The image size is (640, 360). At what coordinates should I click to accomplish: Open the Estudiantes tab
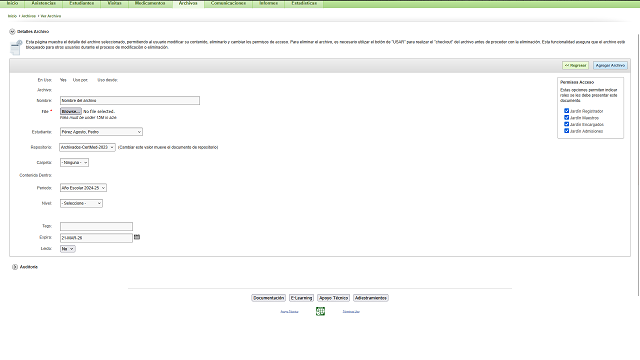[82, 3]
